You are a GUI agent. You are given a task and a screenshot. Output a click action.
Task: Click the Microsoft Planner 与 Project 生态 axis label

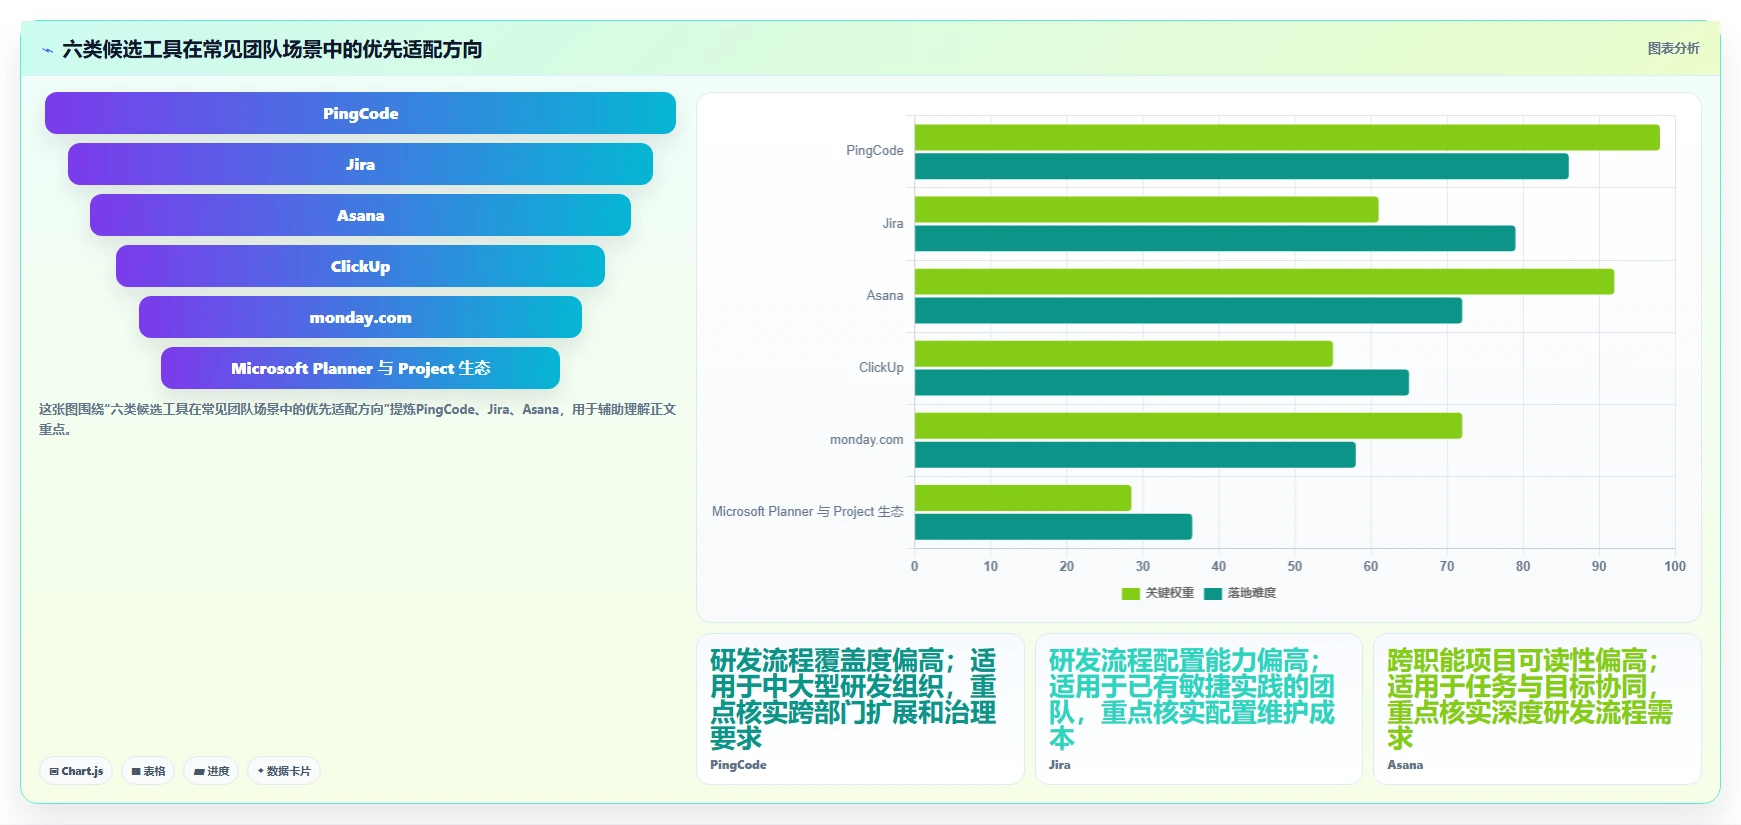[807, 512]
